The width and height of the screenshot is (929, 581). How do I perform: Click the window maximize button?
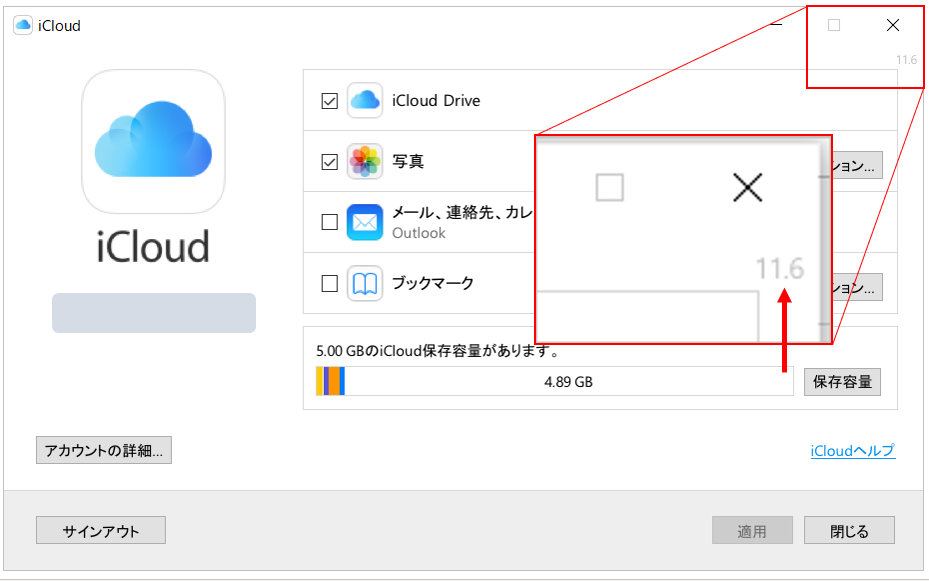tap(834, 25)
